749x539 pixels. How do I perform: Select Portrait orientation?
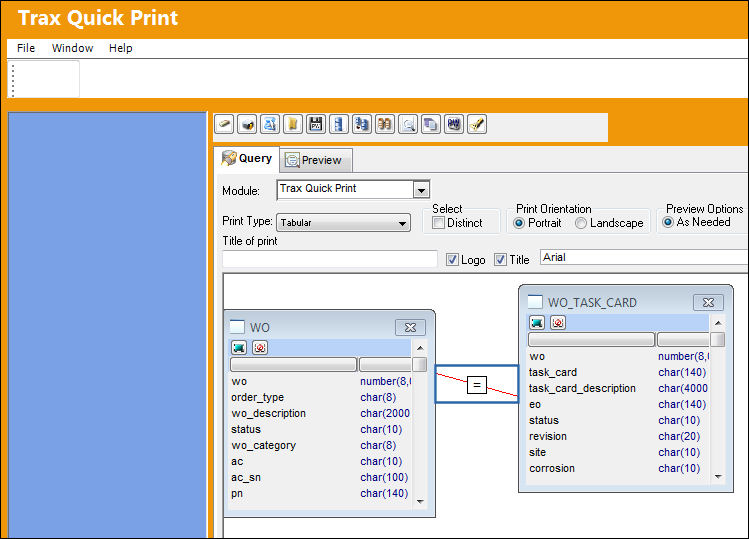[x=519, y=223]
